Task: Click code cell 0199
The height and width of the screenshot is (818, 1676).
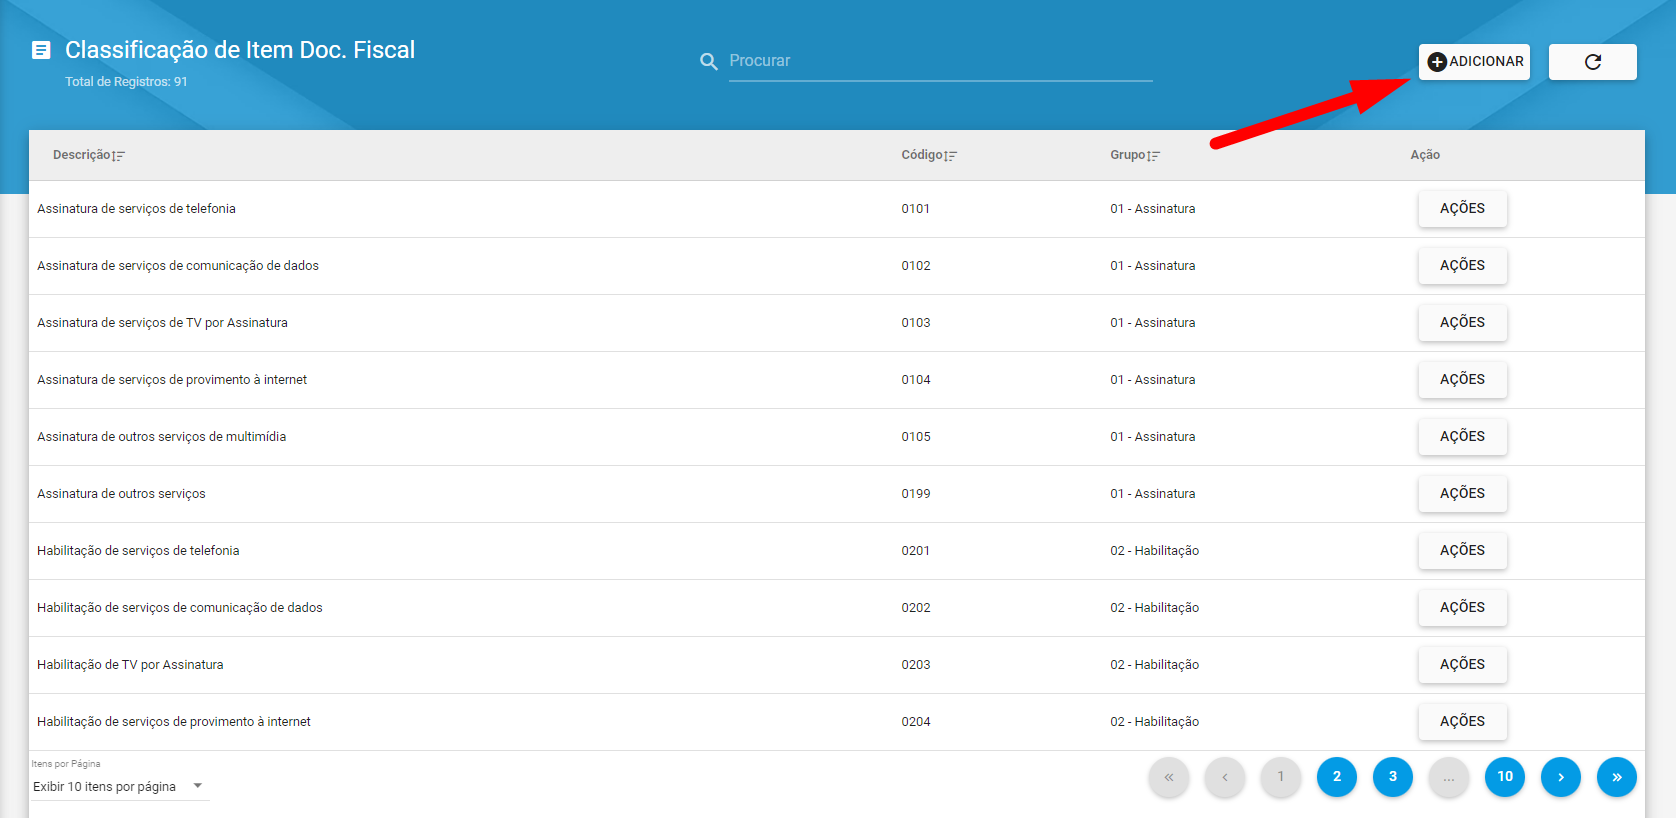Action: pos(915,494)
